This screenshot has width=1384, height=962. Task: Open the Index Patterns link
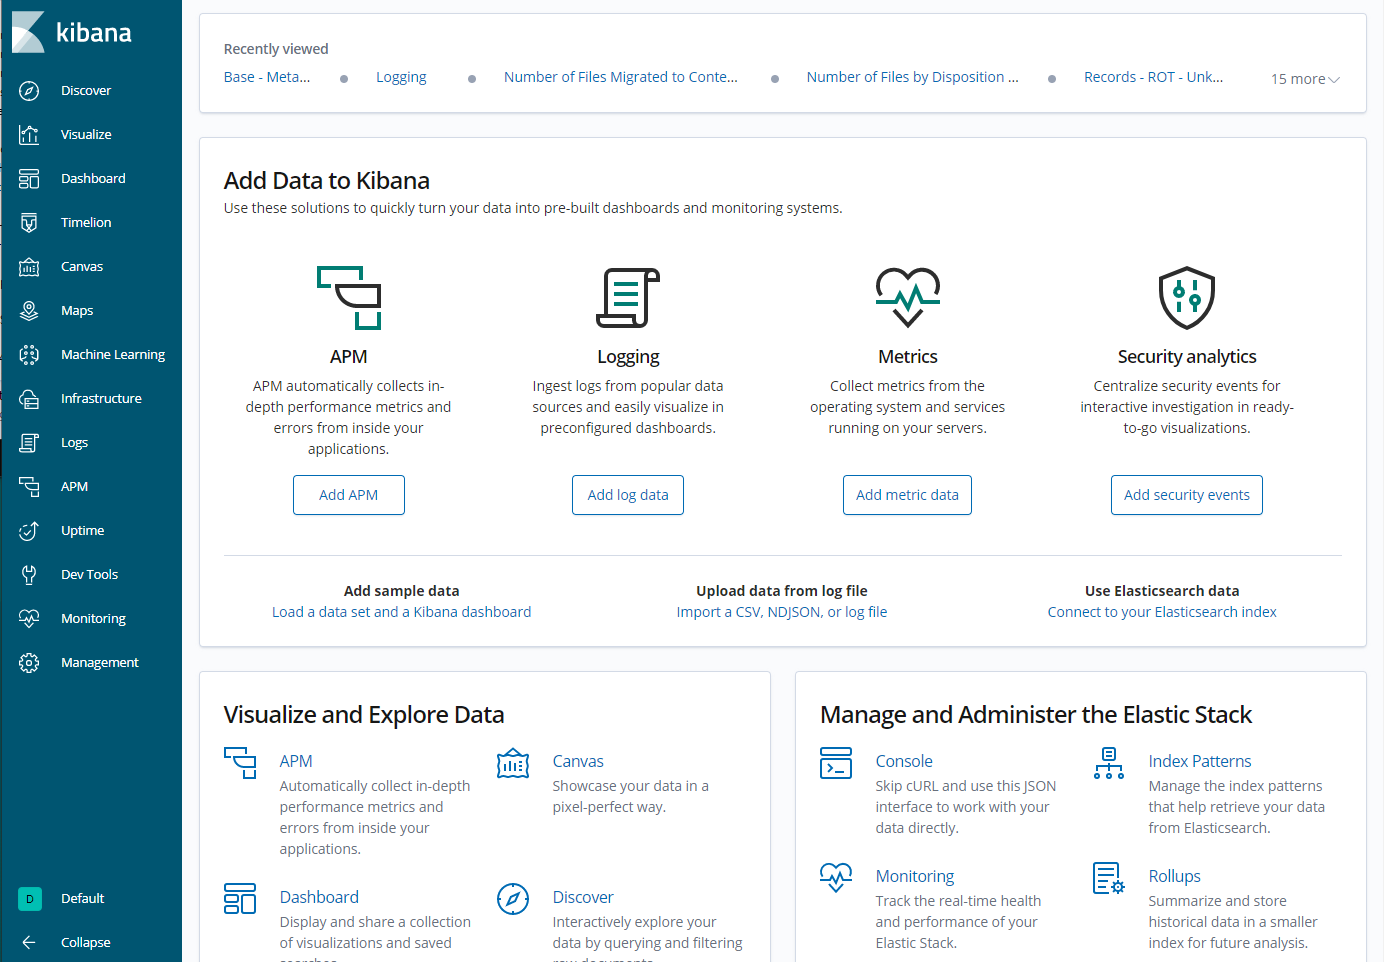point(1199,761)
